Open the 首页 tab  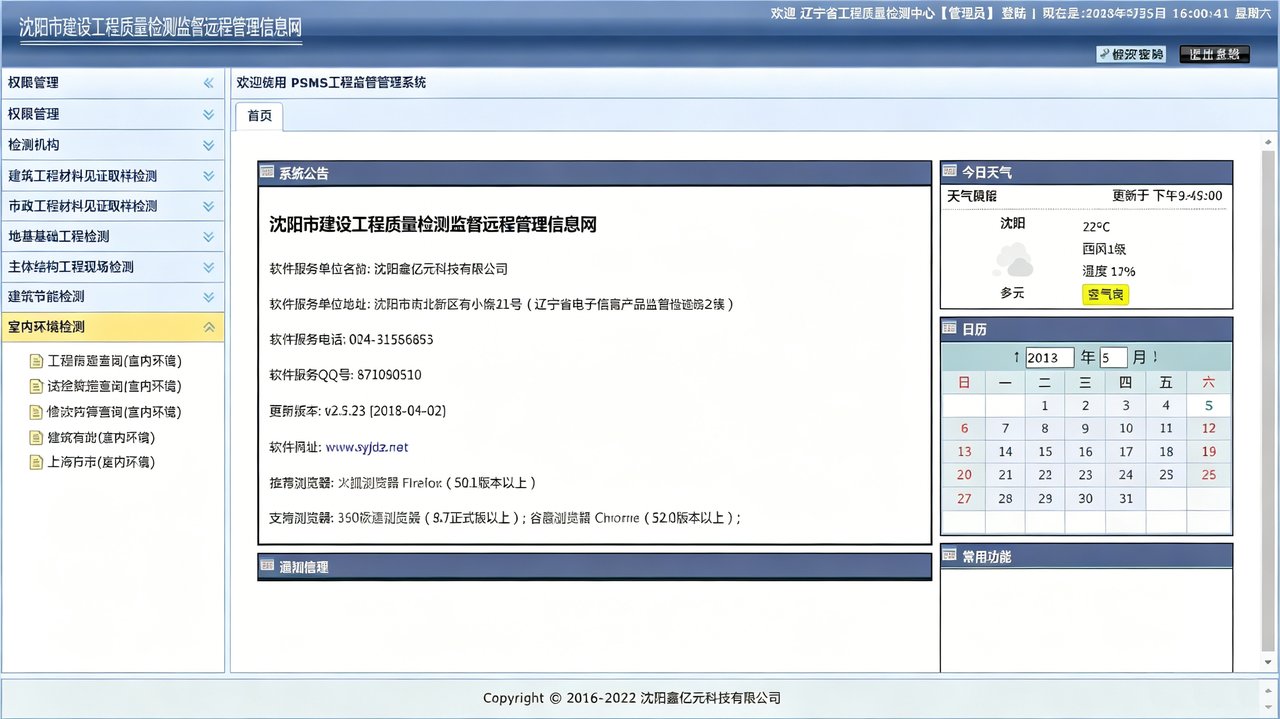pos(259,116)
